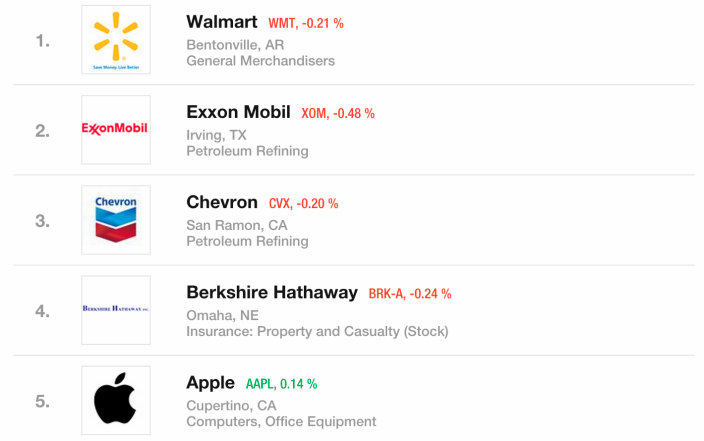Click the Chevron logo image
This screenshot has height=441, width=704.
click(116, 219)
